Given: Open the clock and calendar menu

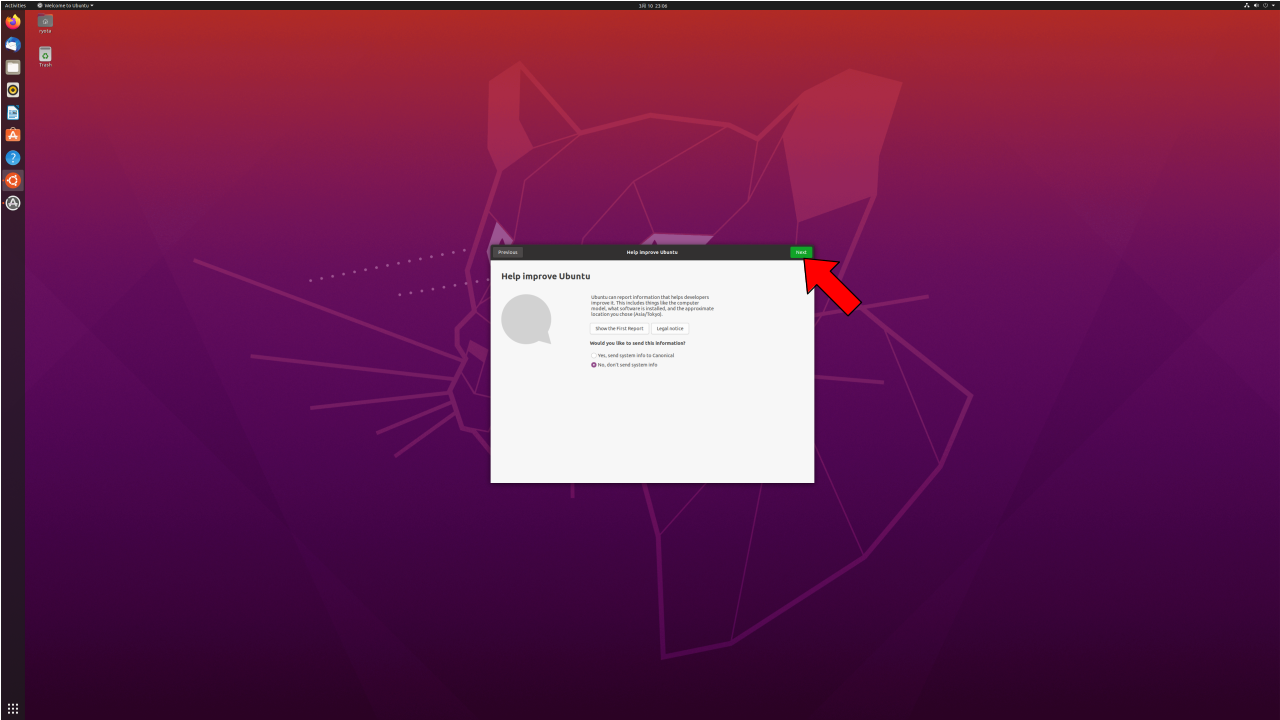Looking at the screenshot, I should [653, 5].
